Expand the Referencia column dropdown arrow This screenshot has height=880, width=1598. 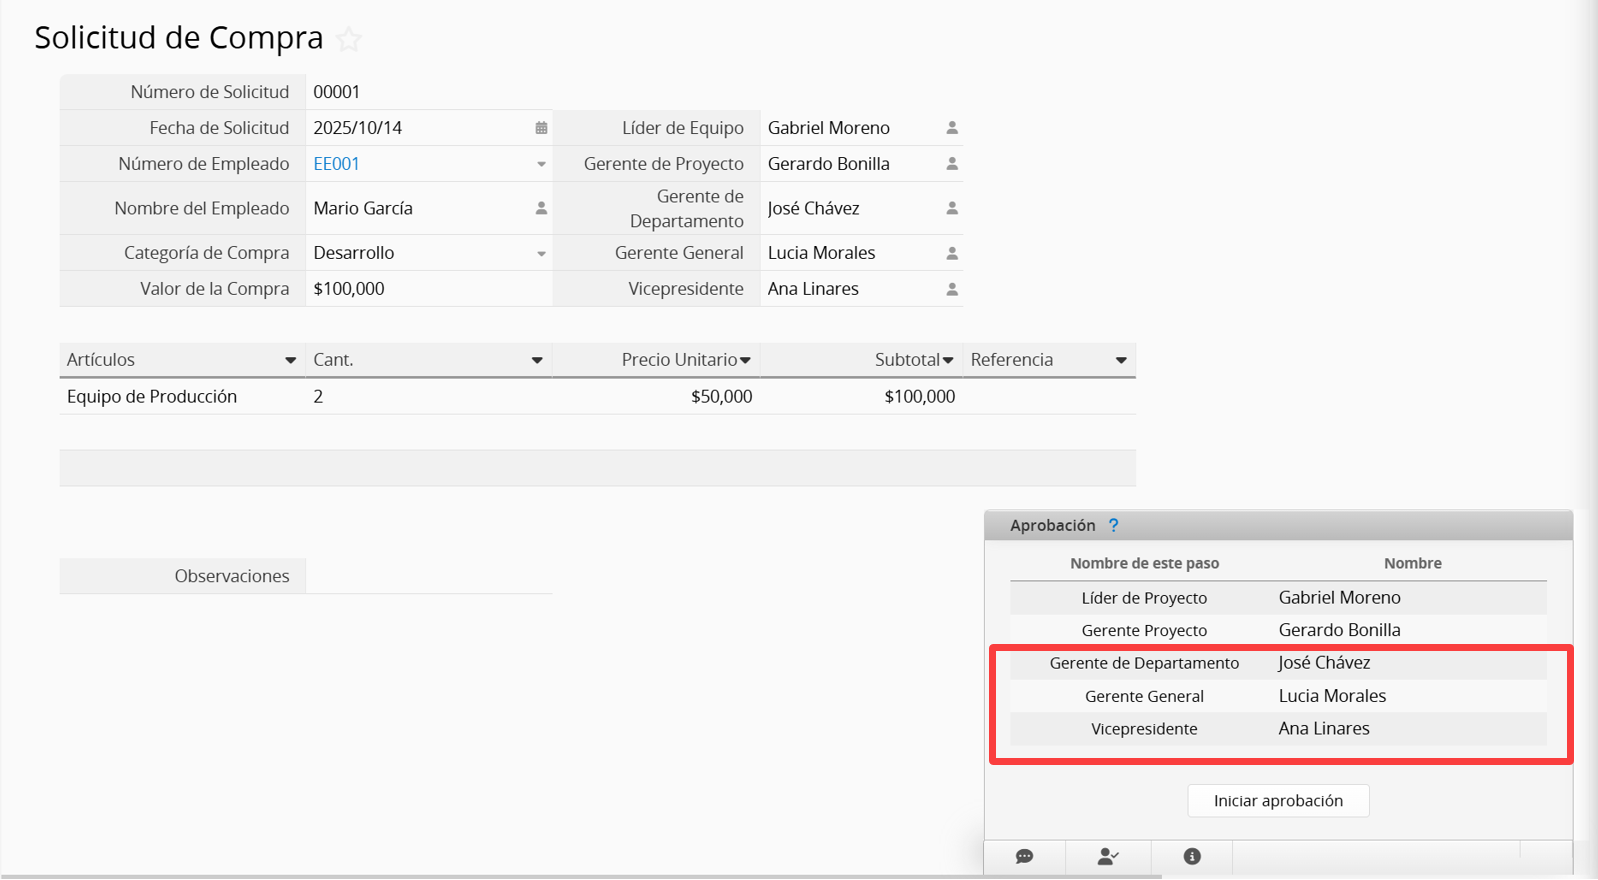click(1121, 360)
